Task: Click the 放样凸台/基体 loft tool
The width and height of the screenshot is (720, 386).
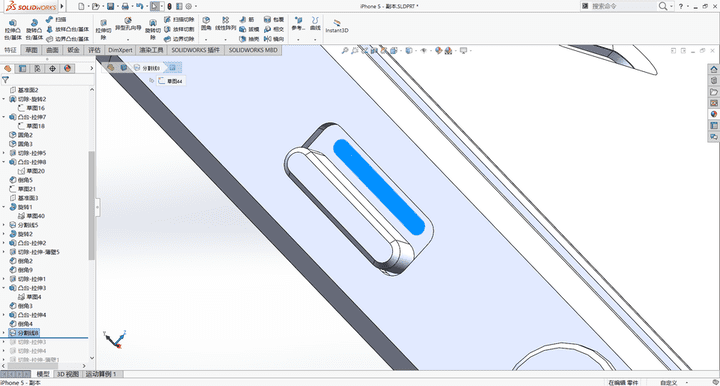Action: (68, 29)
